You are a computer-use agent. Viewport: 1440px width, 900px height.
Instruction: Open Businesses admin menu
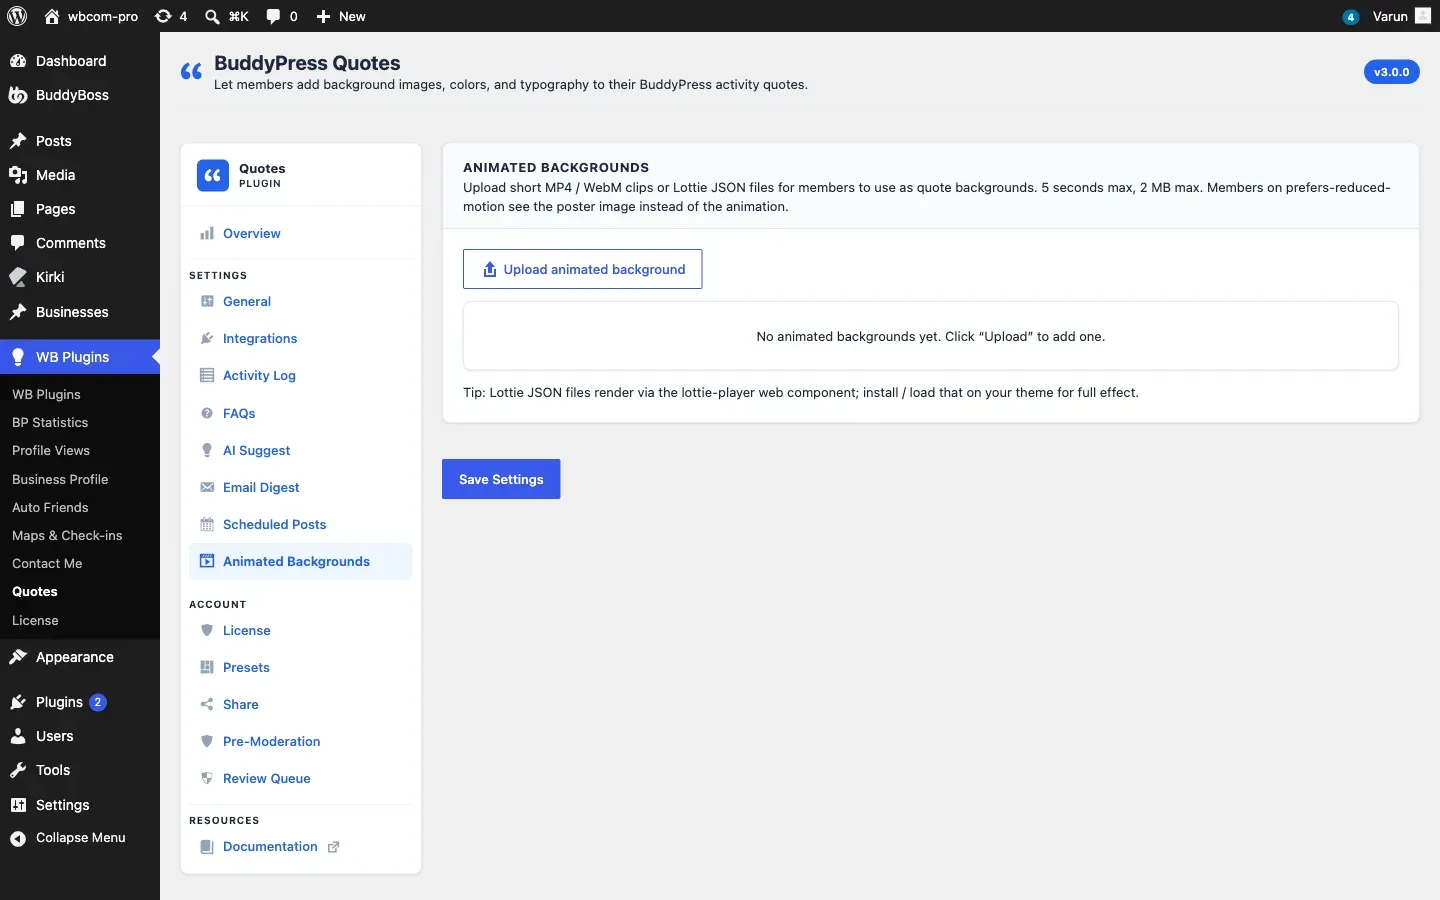pyautogui.click(x=80, y=312)
